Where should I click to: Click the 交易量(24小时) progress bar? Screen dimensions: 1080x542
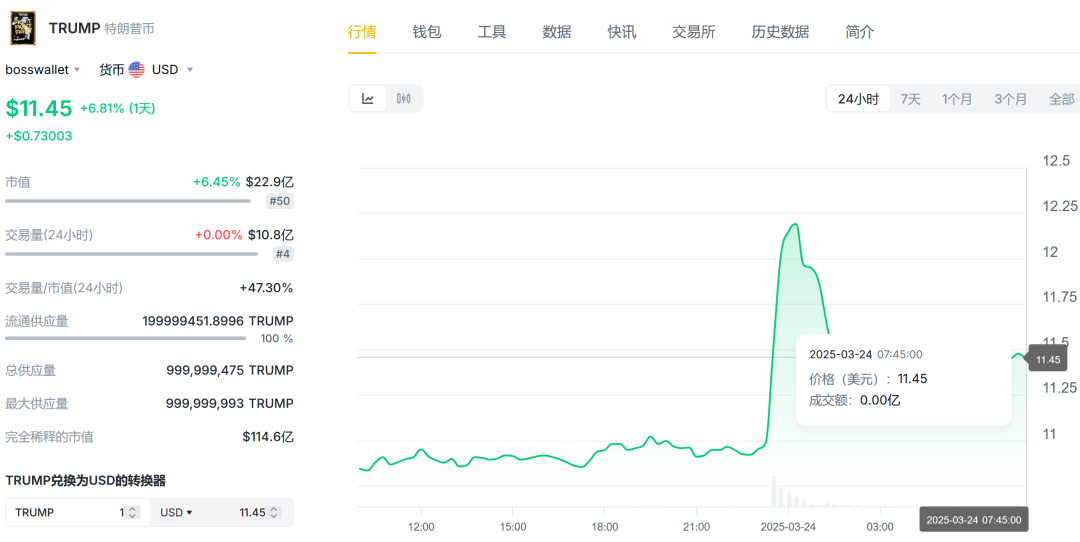[132, 254]
